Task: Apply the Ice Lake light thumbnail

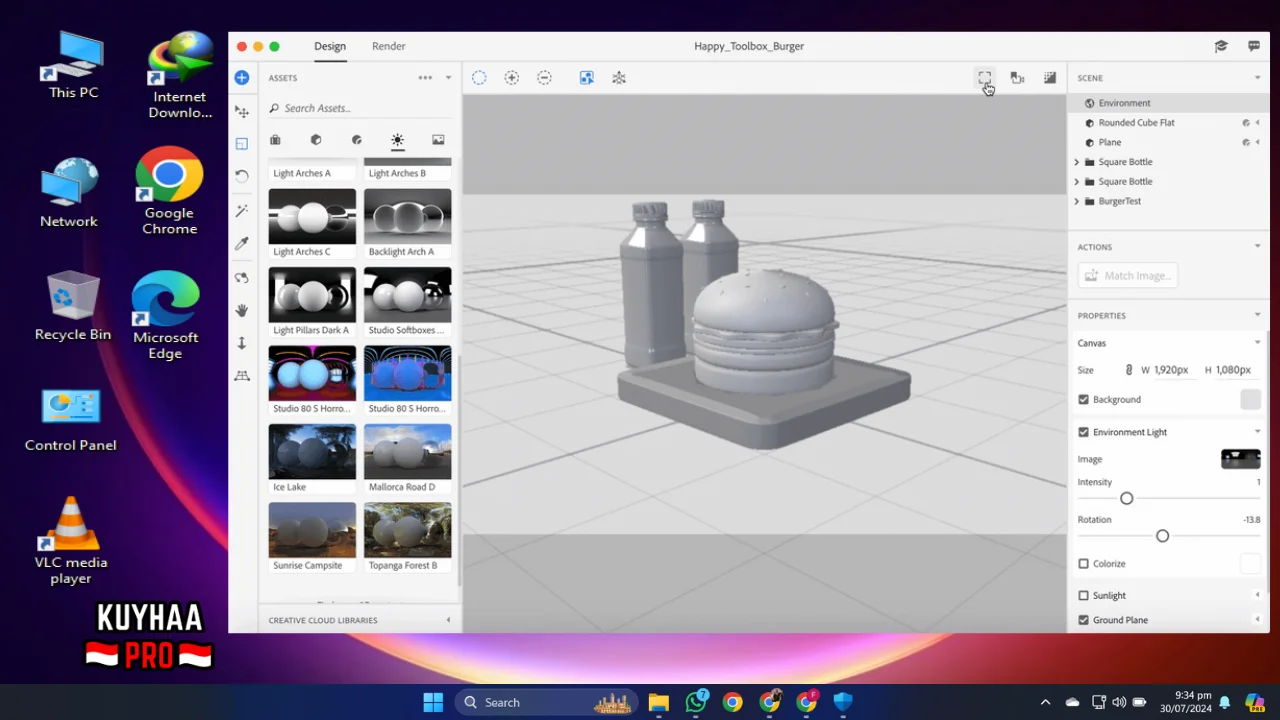Action: [x=312, y=451]
